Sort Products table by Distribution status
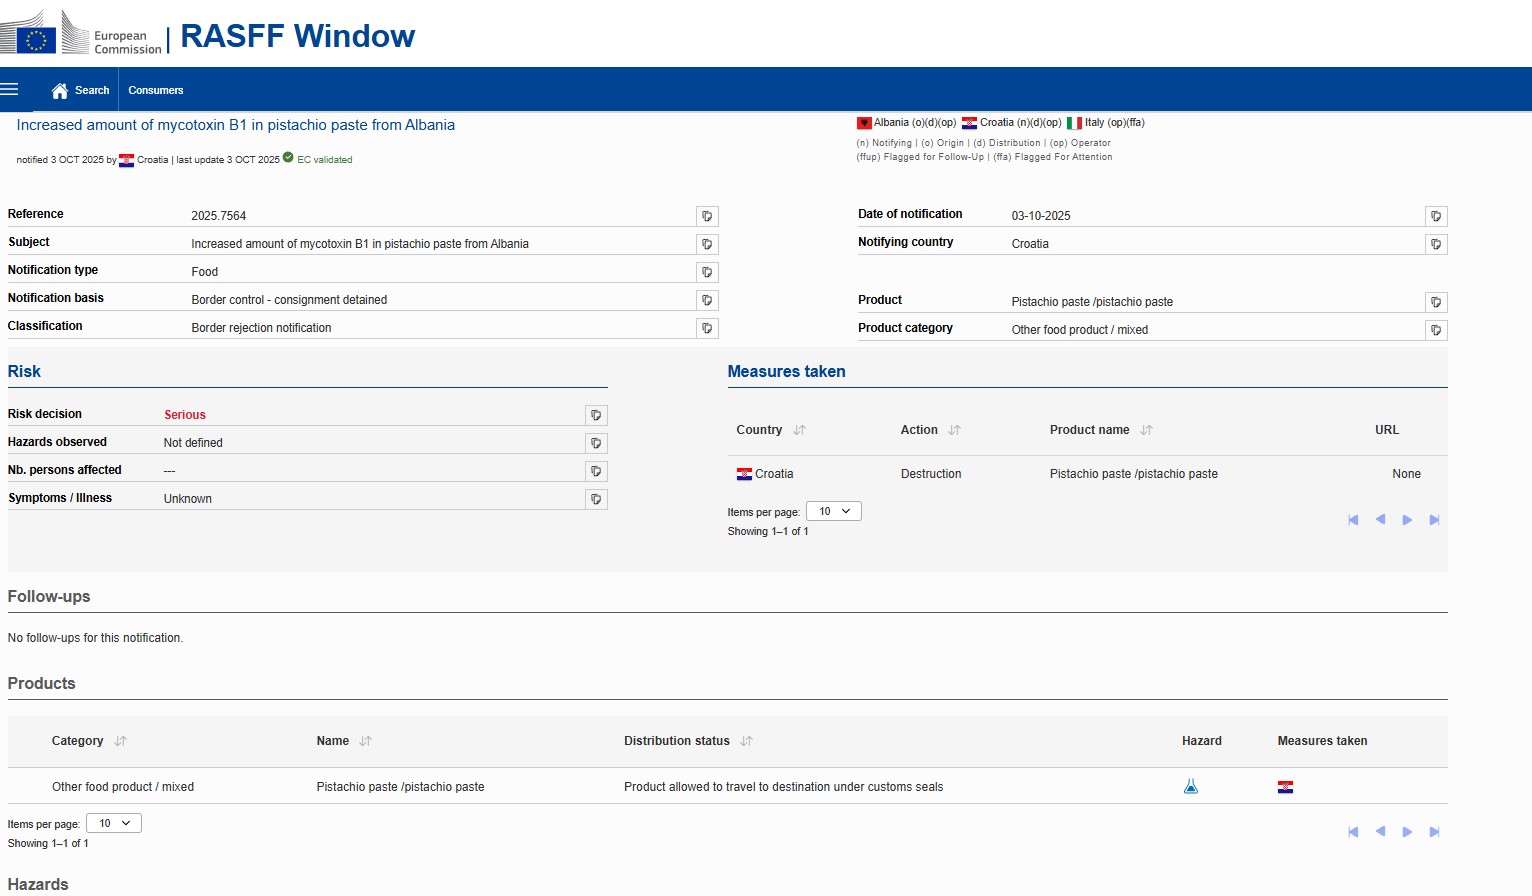1532x896 pixels. pyautogui.click(x=746, y=741)
